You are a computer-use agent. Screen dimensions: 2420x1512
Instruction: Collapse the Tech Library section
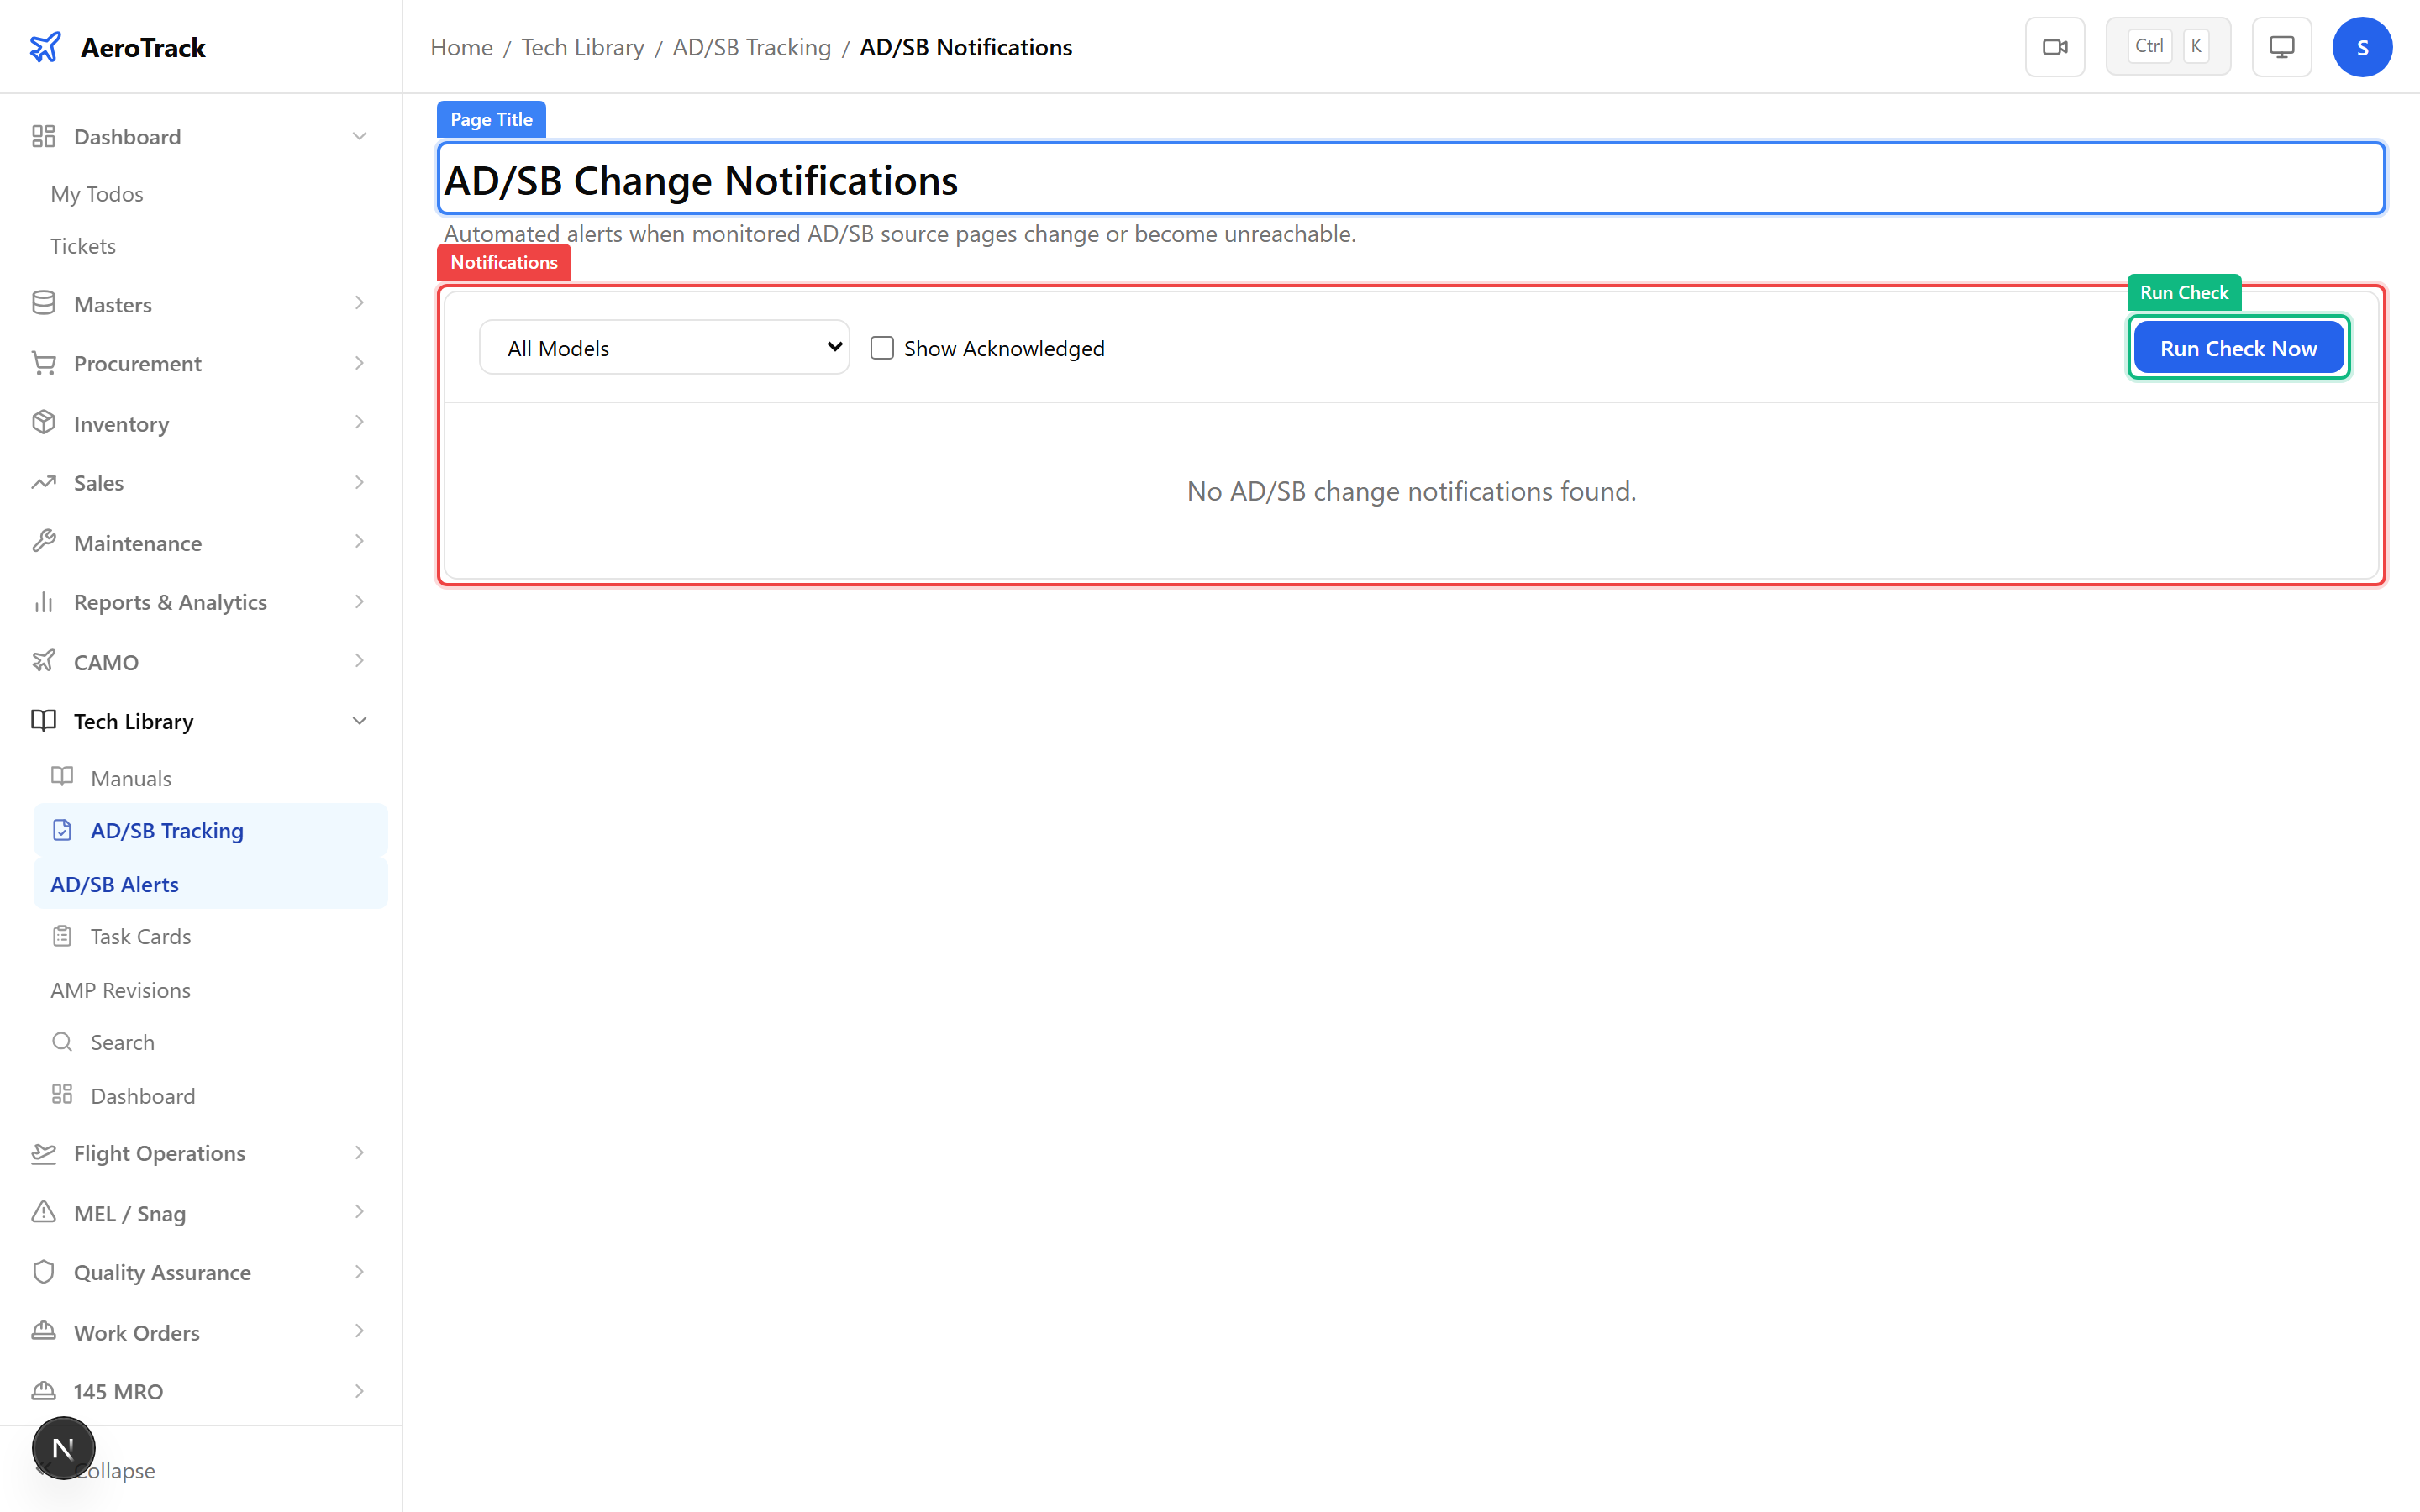coord(358,720)
